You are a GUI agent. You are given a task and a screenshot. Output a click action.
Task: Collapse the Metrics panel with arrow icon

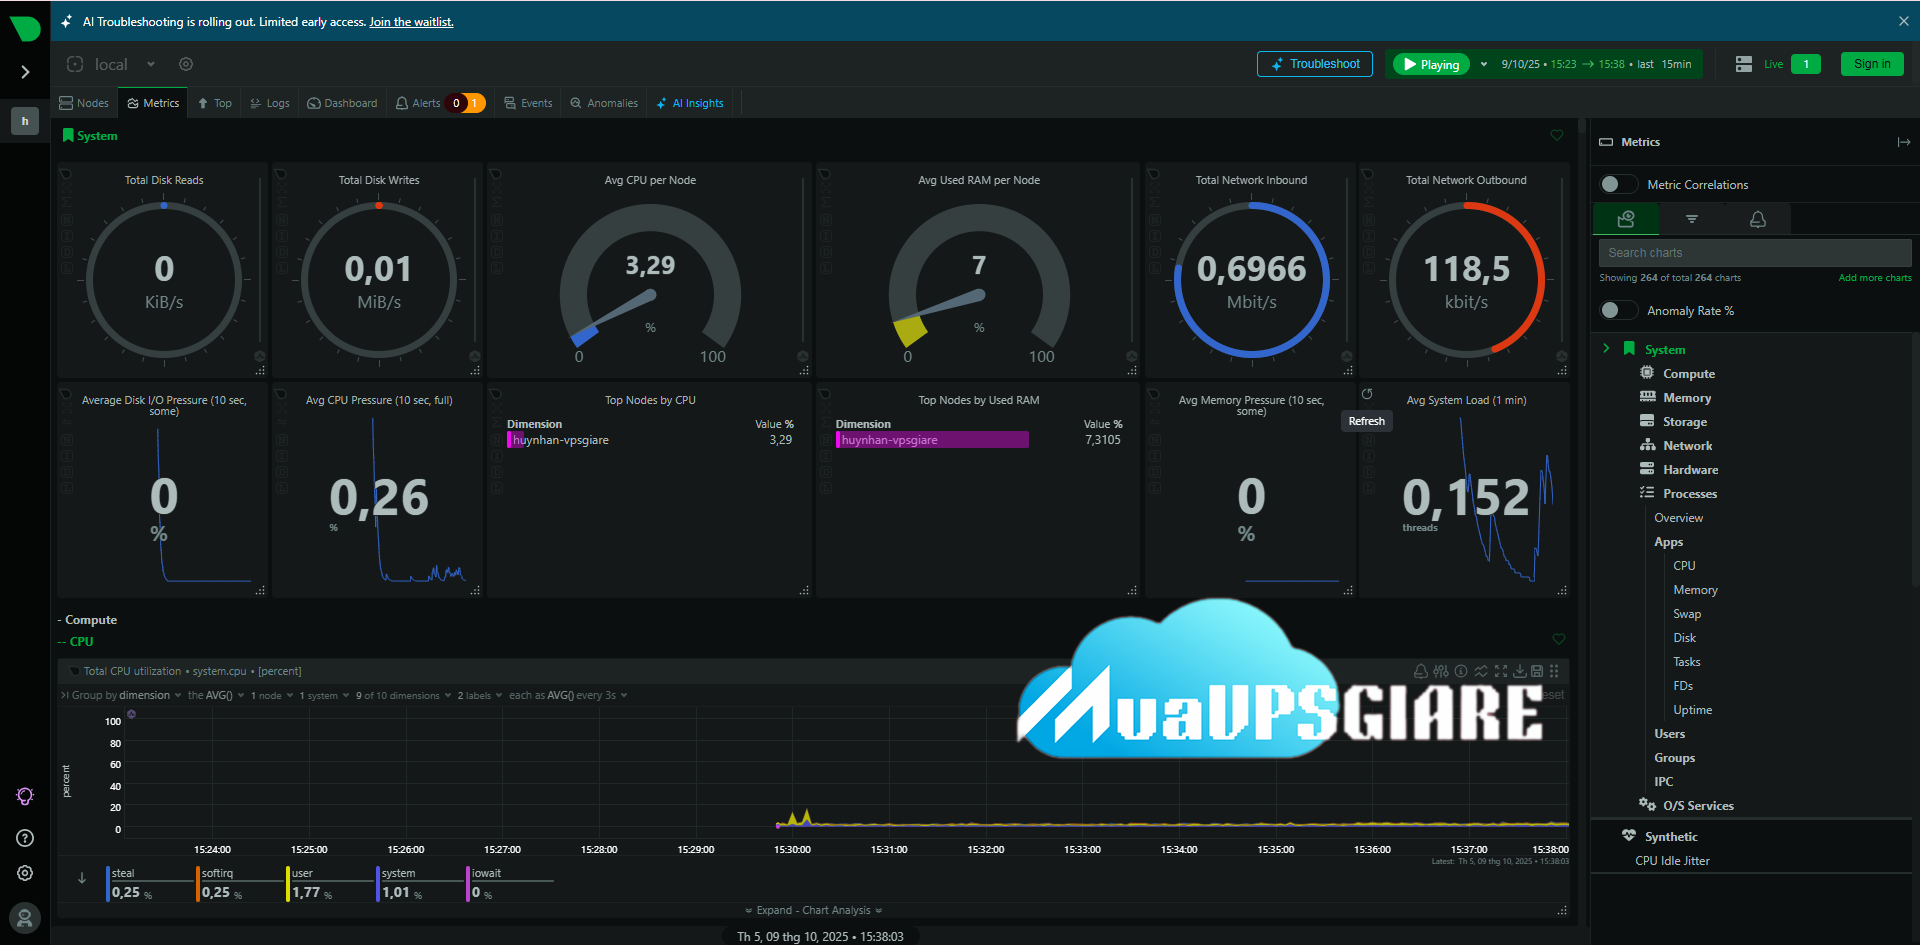pos(1903,142)
